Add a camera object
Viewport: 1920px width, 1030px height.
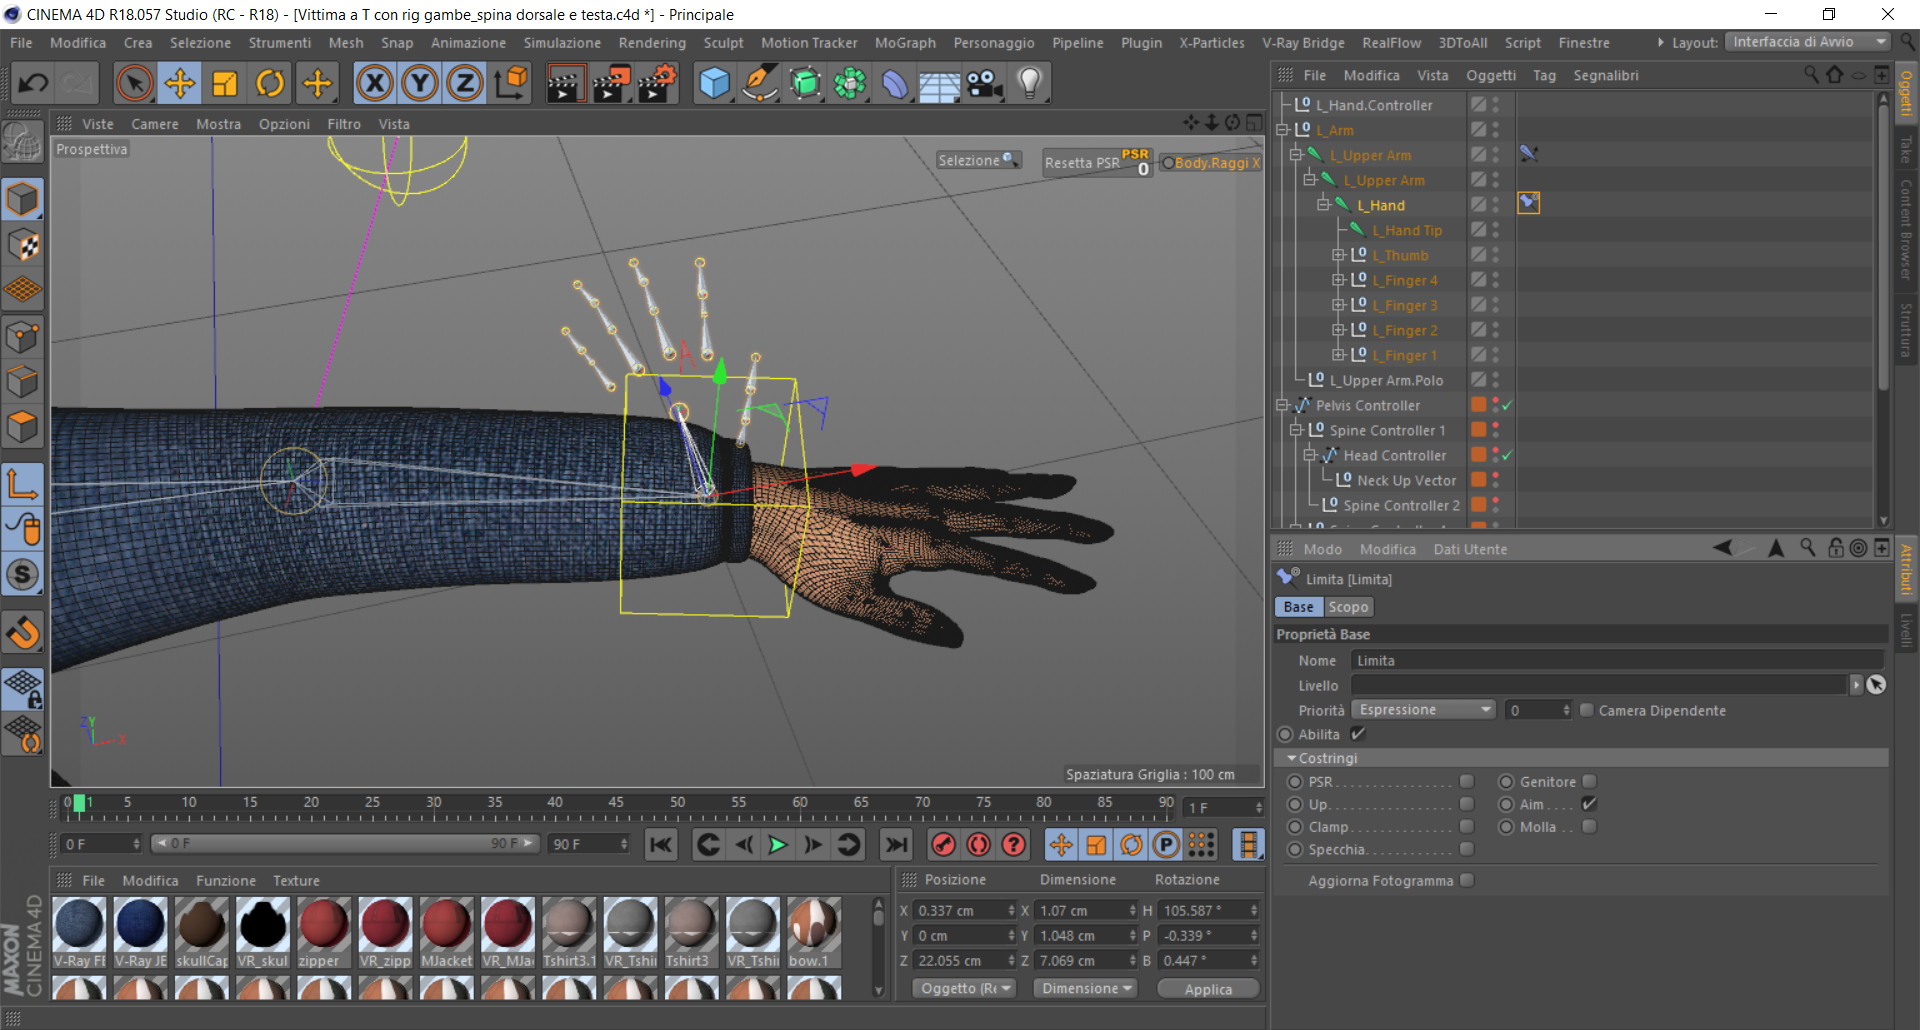coord(985,83)
